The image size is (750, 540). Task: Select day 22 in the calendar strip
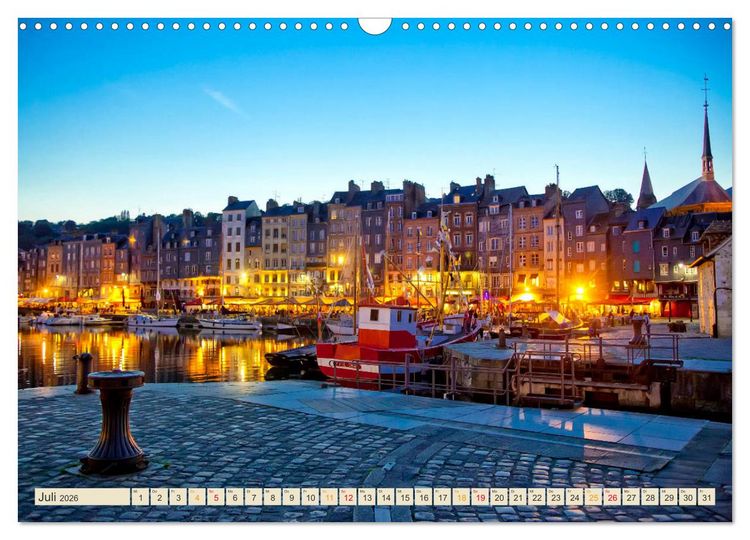coord(537,496)
